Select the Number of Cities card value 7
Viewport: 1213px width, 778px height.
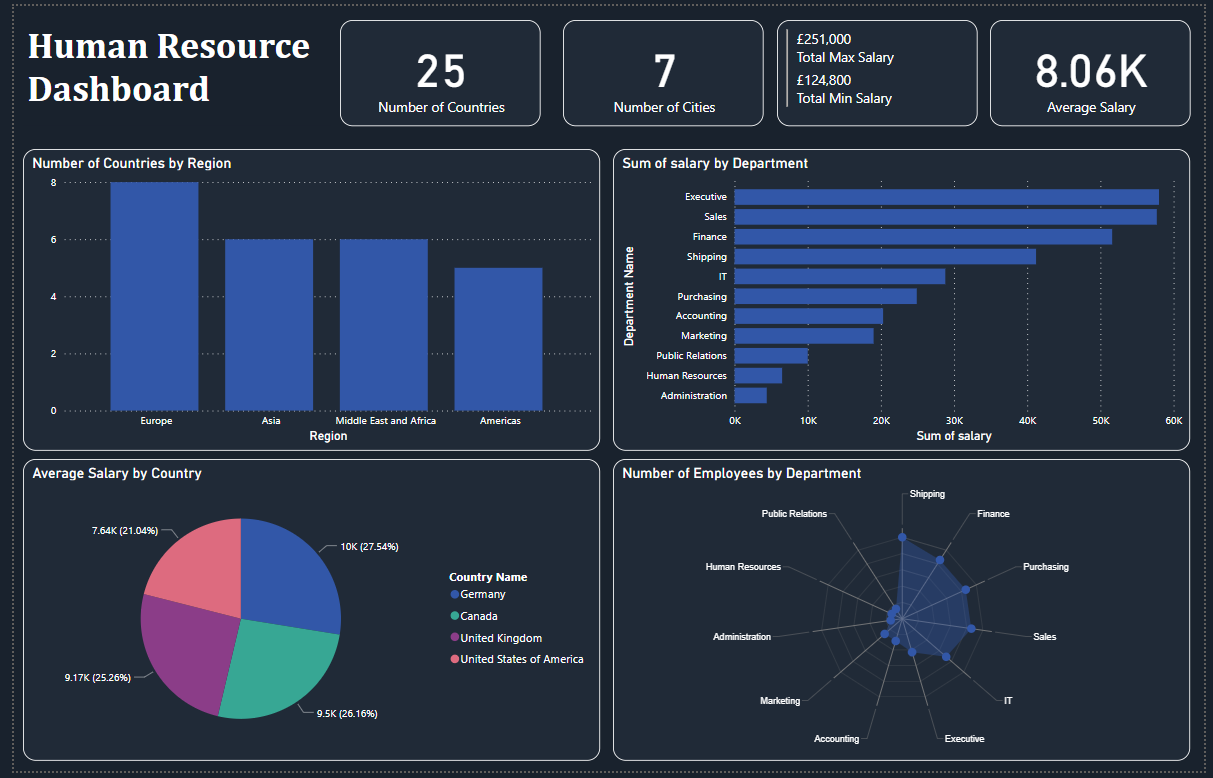point(665,72)
